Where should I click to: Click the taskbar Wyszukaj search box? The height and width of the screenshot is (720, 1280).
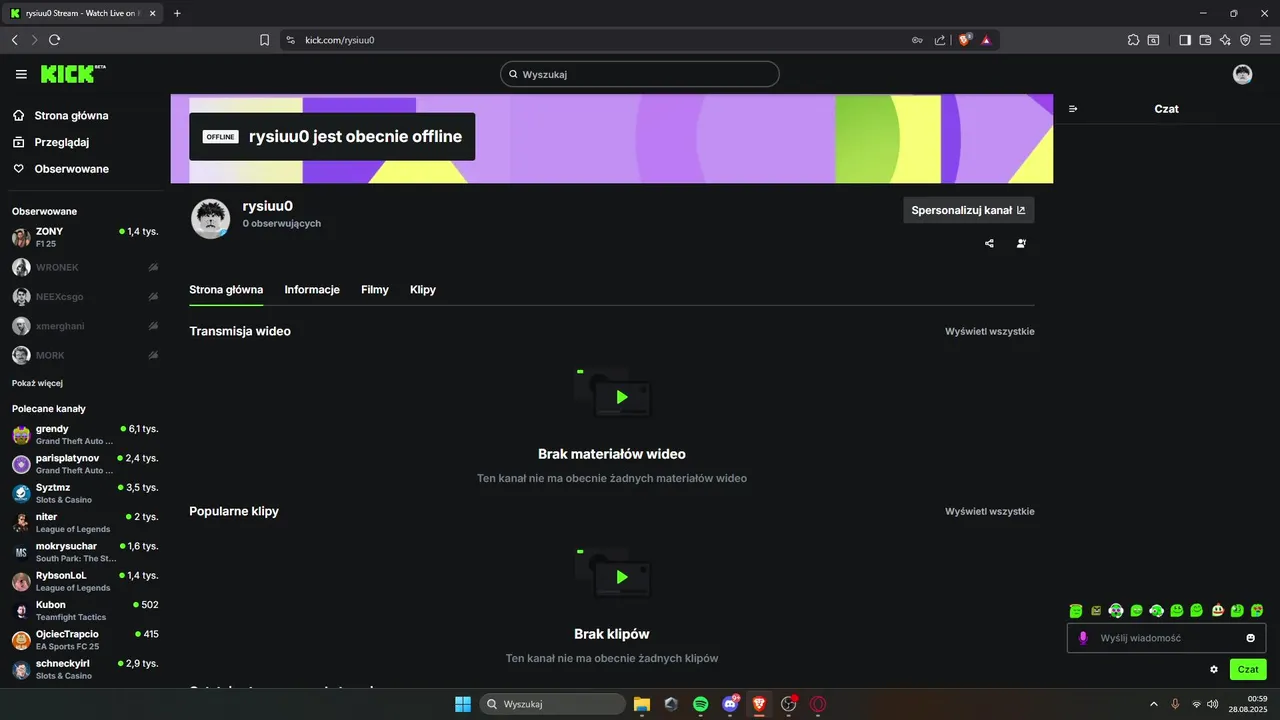pyautogui.click(x=553, y=704)
